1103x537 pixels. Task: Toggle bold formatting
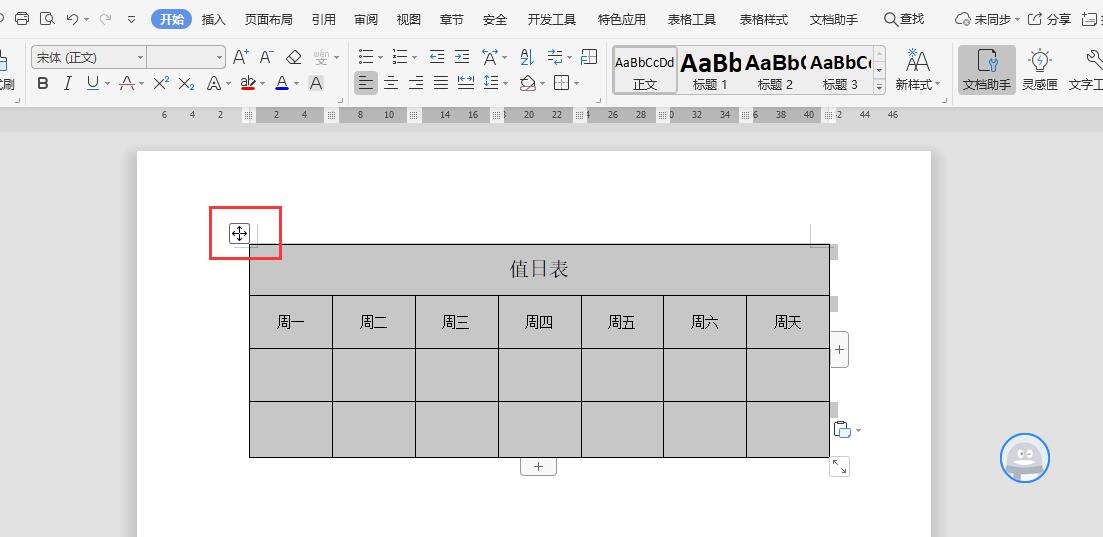[x=43, y=84]
